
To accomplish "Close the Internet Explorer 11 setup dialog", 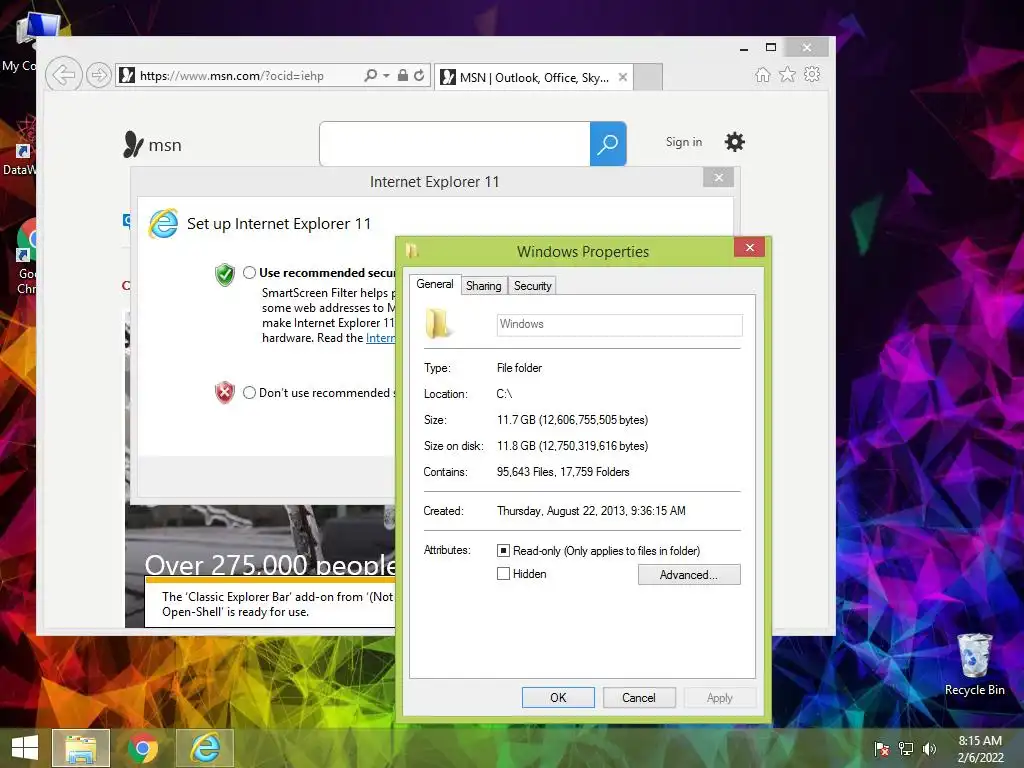I will pyautogui.click(x=718, y=178).
